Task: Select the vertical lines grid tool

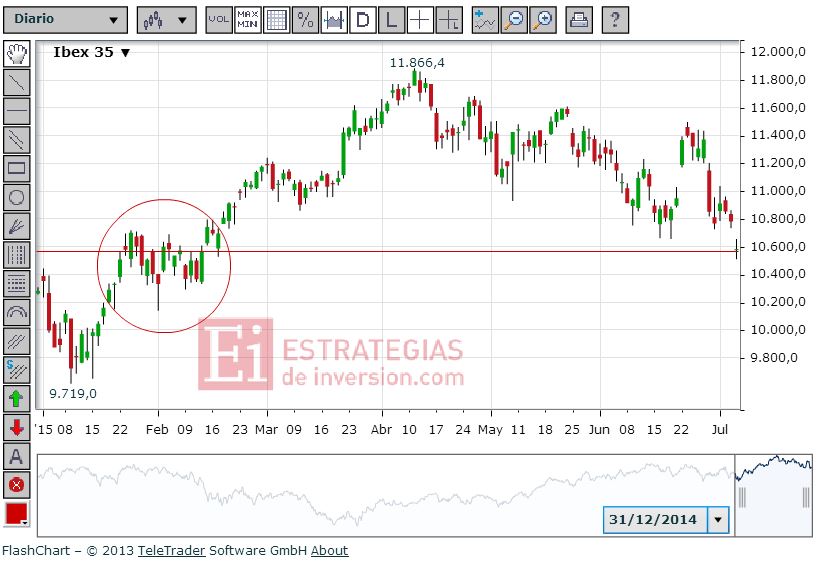Action: [17, 255]
